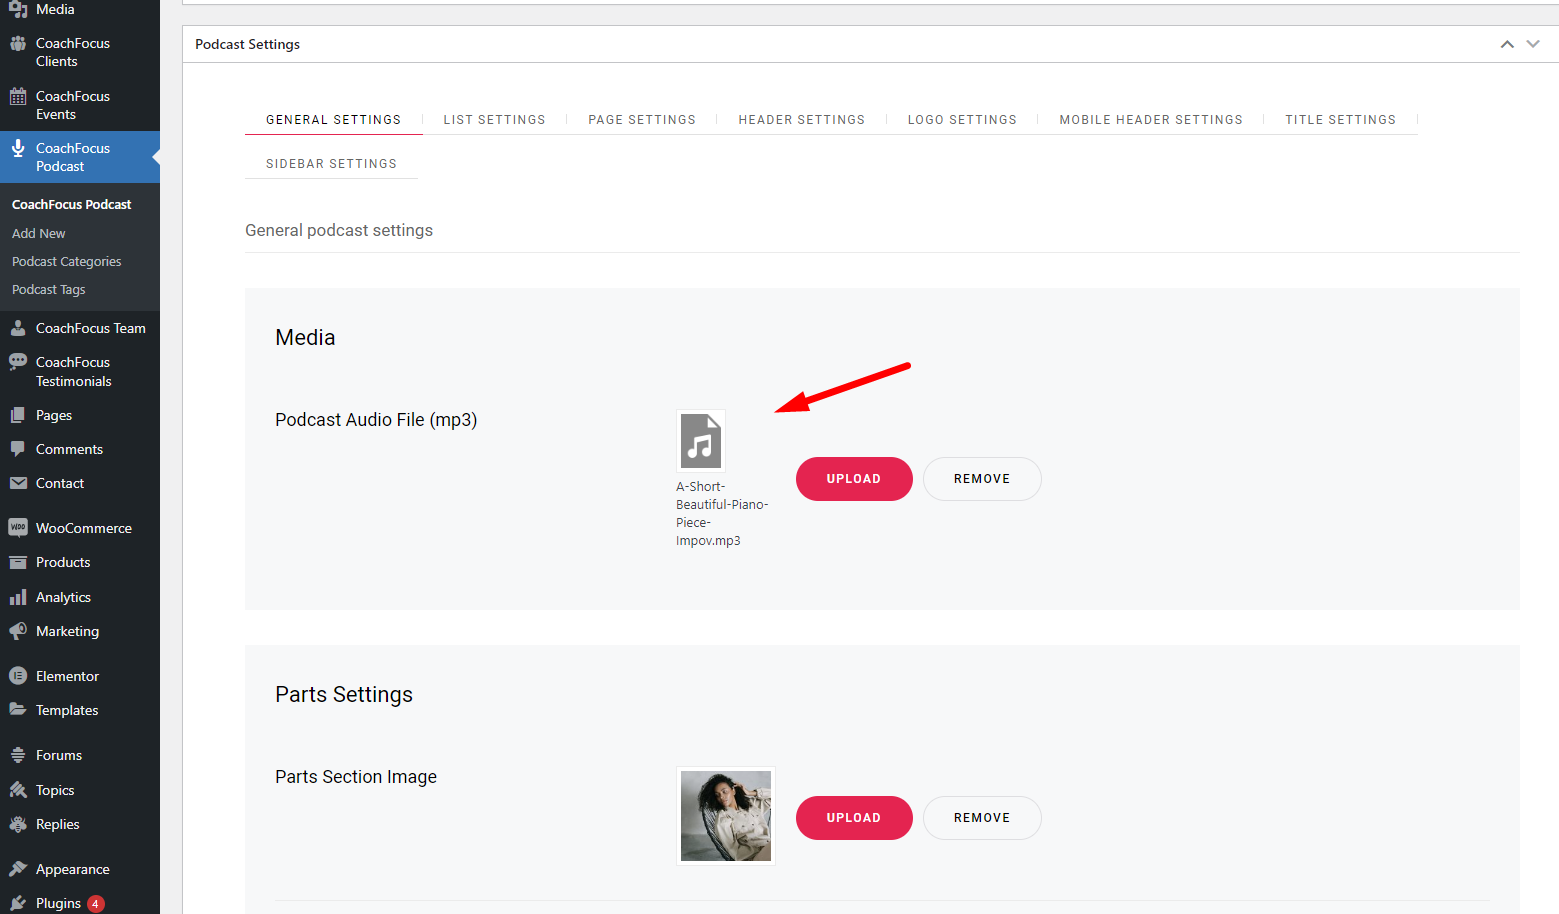Click the Pages icon in sidebar
This screenshot has width=1559, height=914.
(x=18, y=415)
